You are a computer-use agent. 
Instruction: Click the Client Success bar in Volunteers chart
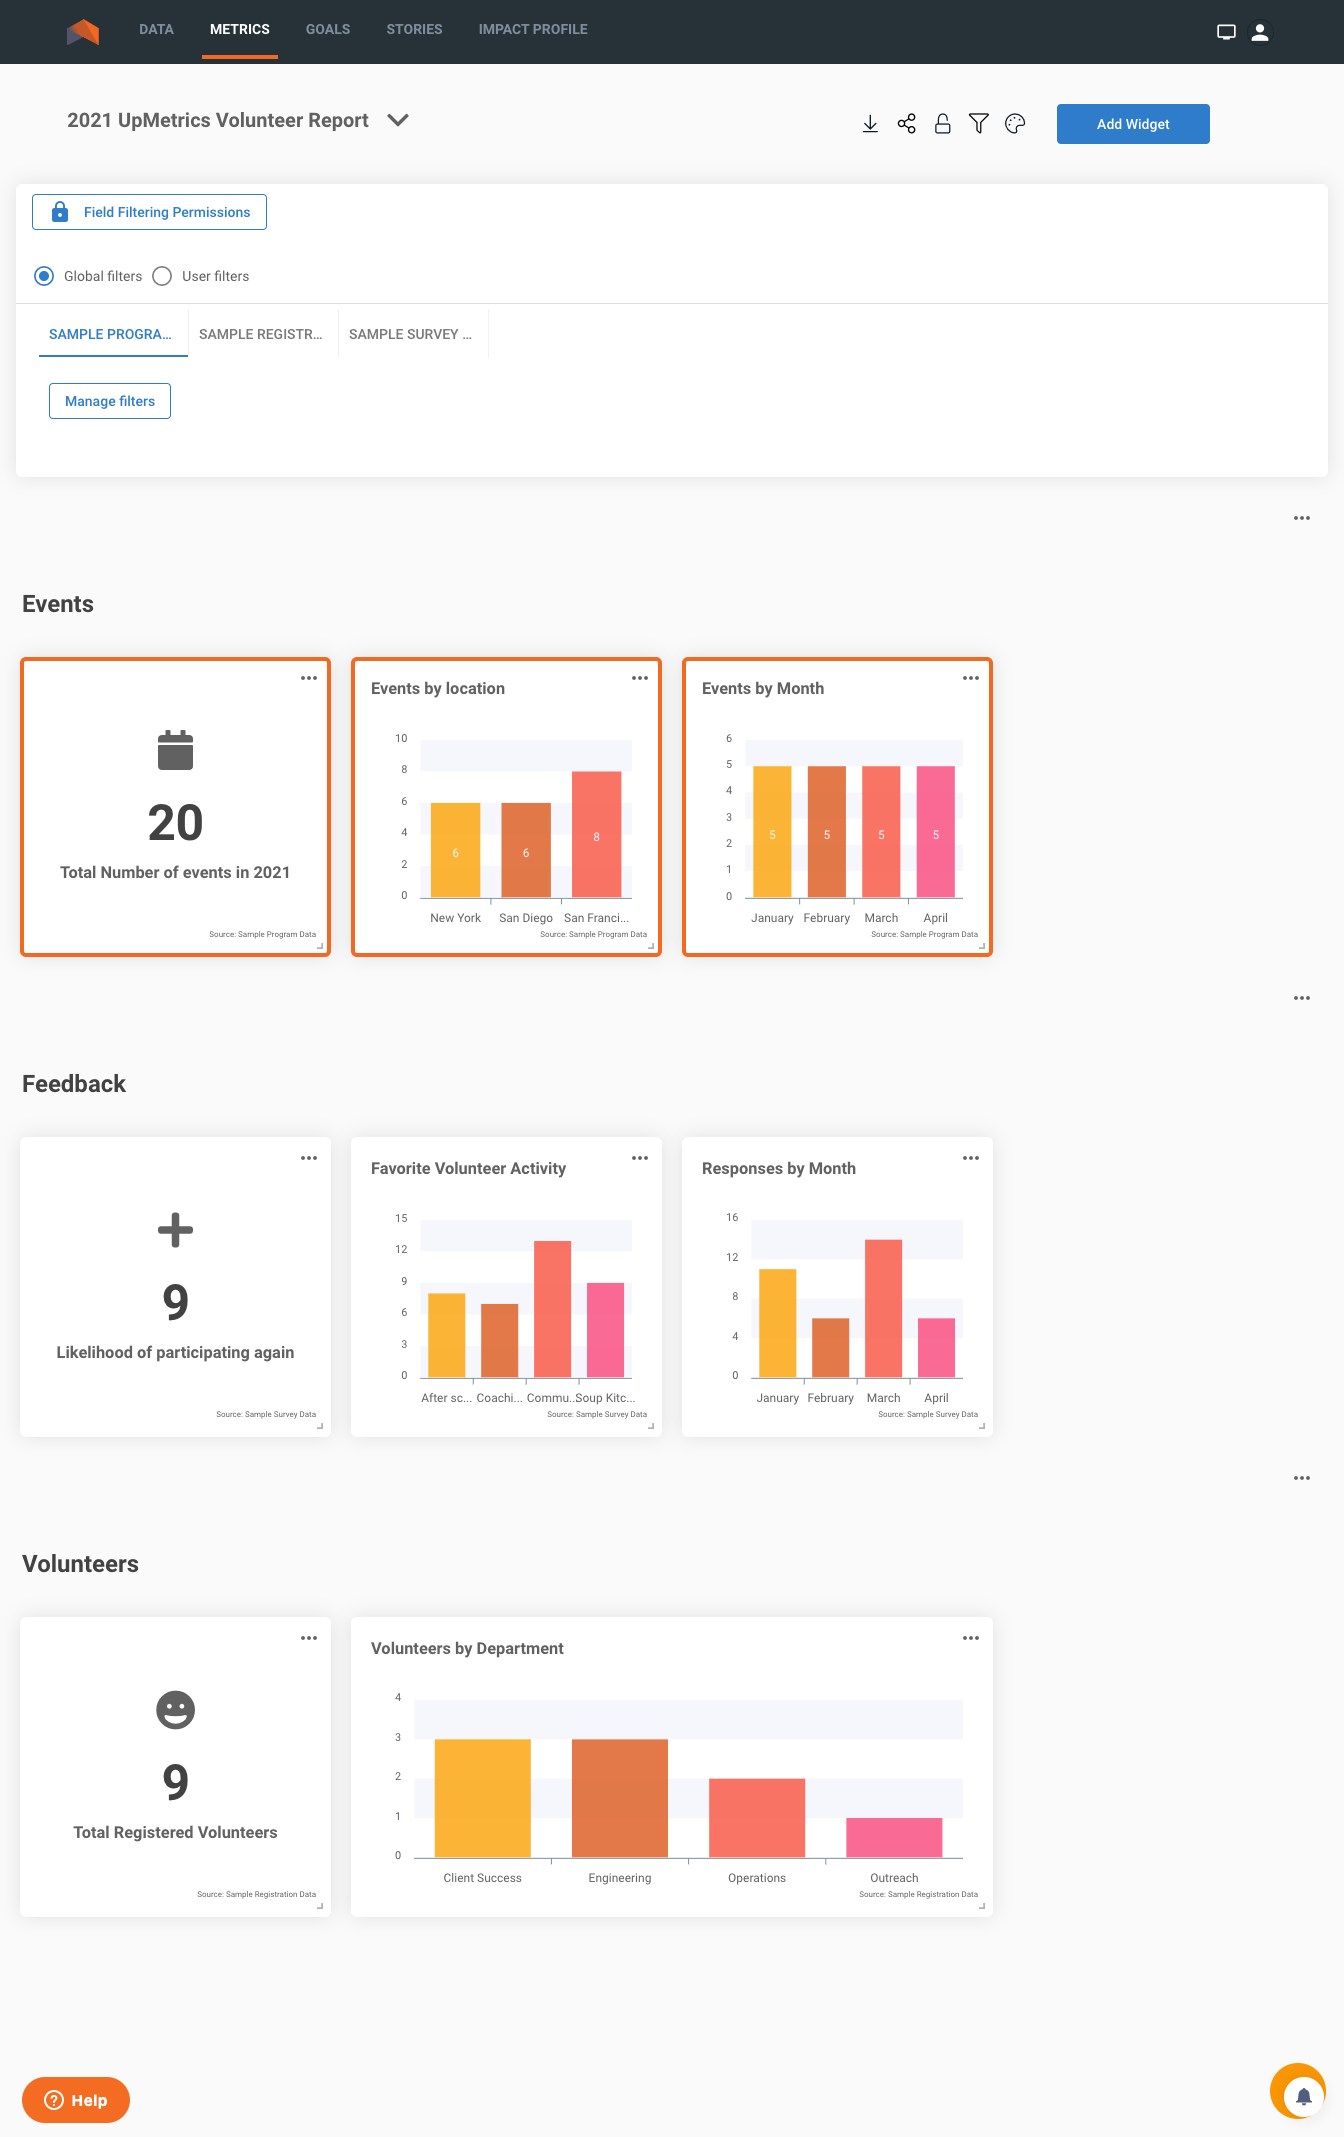click(x=483, y=1798)
